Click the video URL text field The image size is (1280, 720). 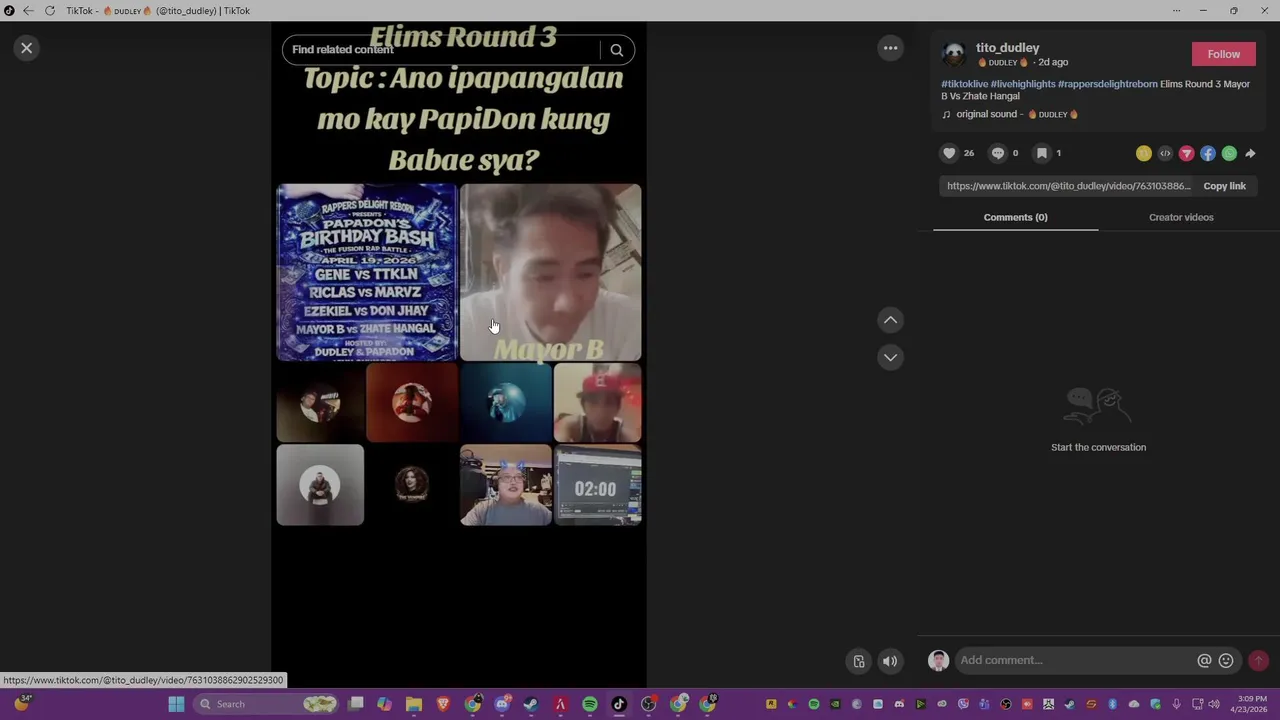(x=1068, y=186)
